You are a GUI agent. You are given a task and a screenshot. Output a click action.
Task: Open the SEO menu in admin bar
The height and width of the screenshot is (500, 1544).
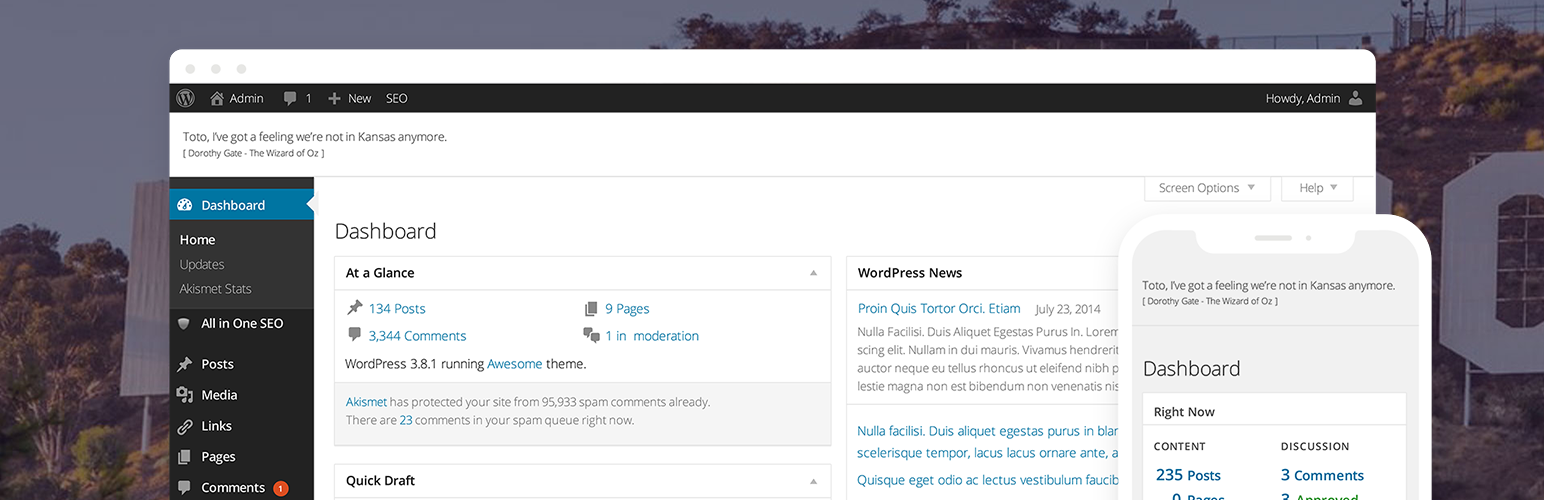click(397, 98)
